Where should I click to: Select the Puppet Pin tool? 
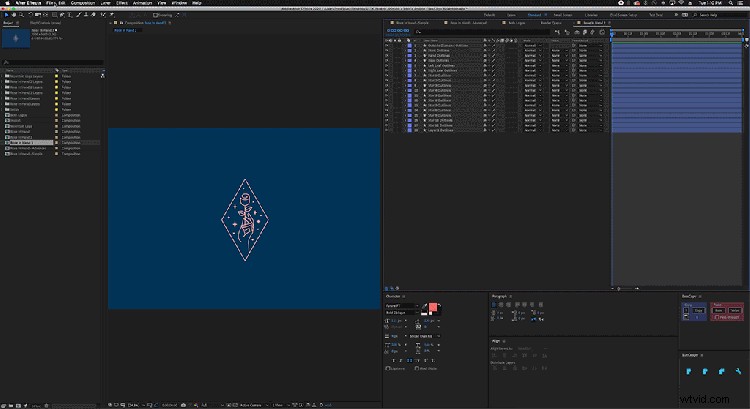[111, 15]
